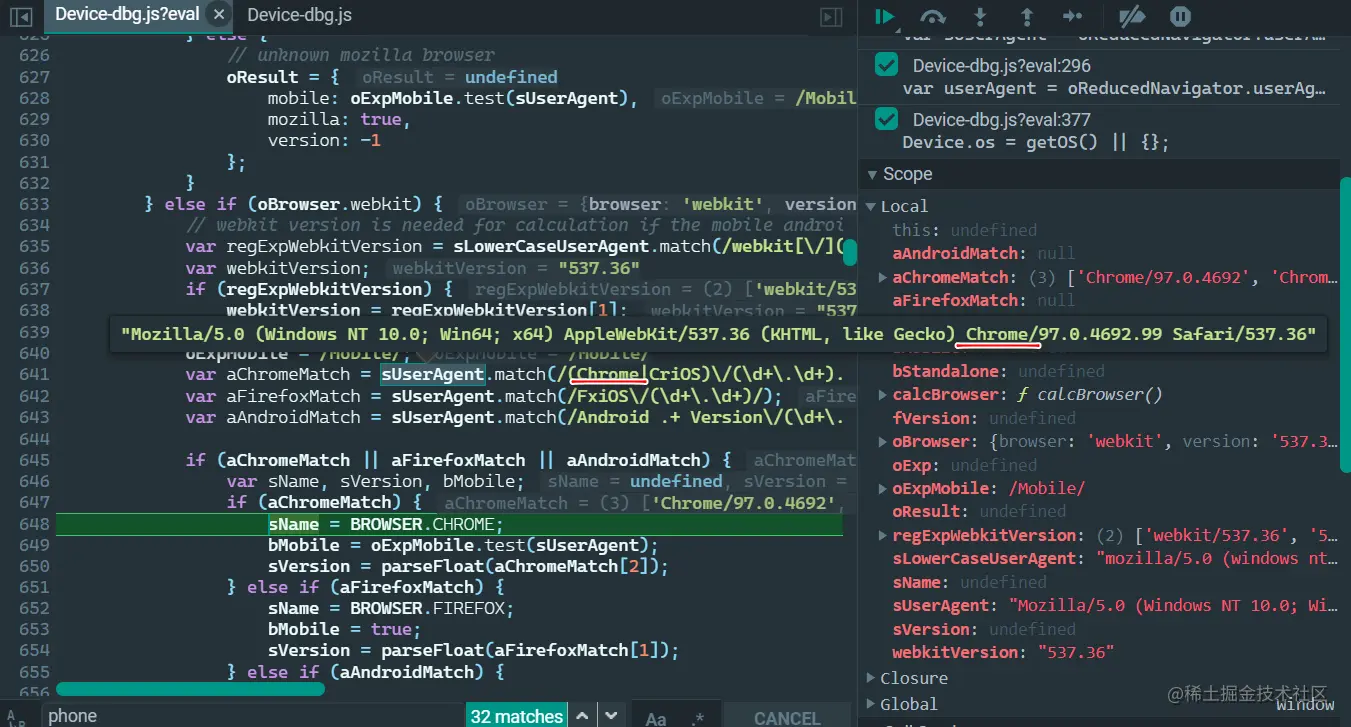This screenshot has width=1351, height=727.
Task: Switch to the Device-dbg.js tab
Action: pyautogui.click(x=299, y=15)
